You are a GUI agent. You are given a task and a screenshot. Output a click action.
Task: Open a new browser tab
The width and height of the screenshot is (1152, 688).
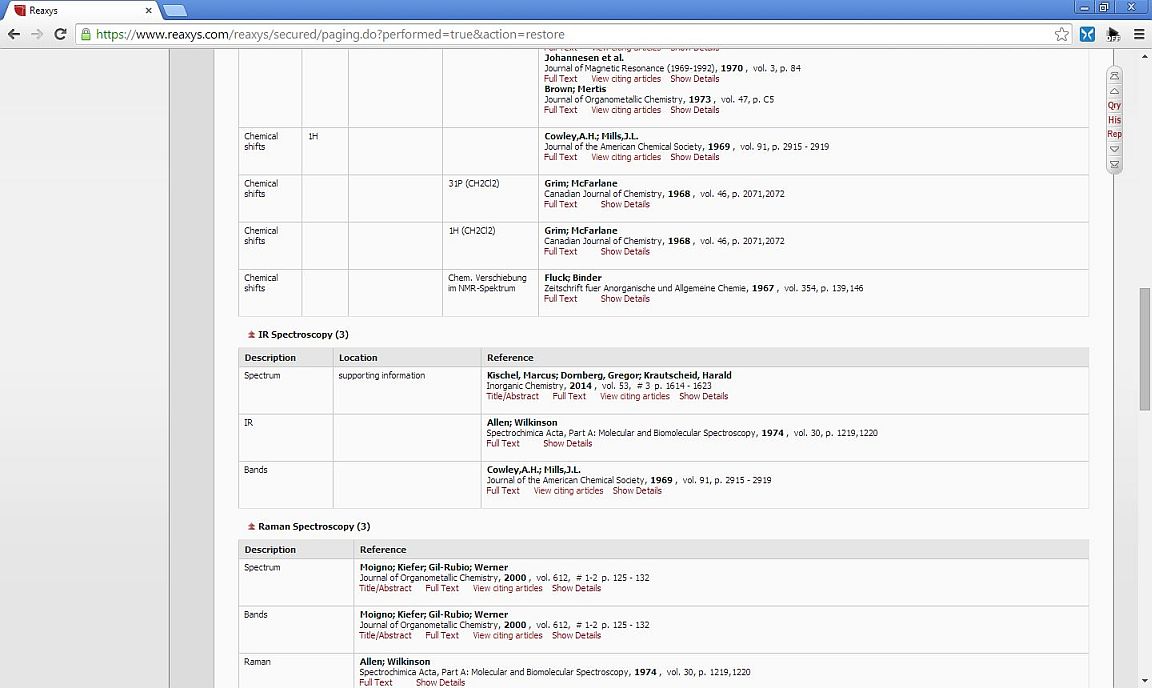[x=175, y=10]
